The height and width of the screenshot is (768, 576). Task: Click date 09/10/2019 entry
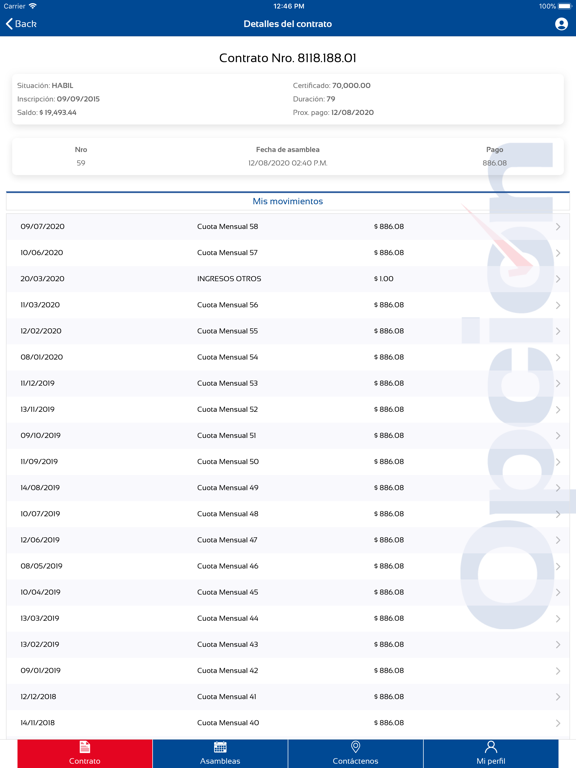(x=41, y=435)
